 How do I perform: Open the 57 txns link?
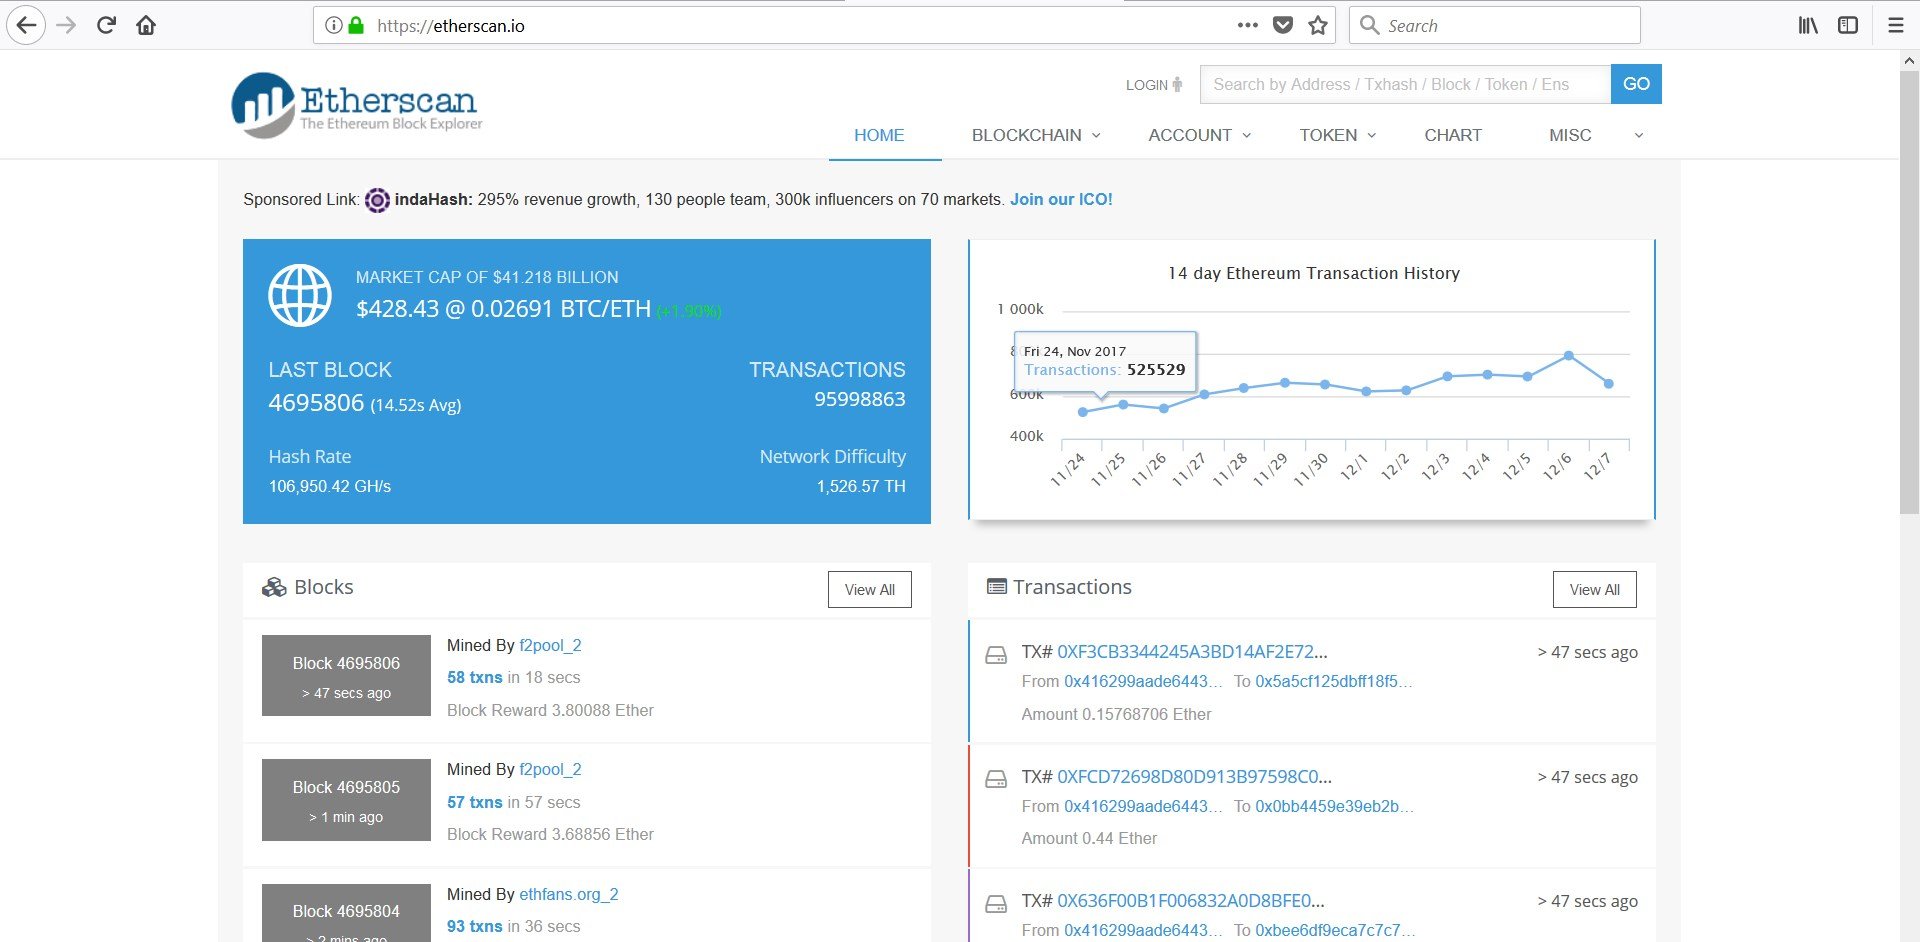click(x=475, y=802)
